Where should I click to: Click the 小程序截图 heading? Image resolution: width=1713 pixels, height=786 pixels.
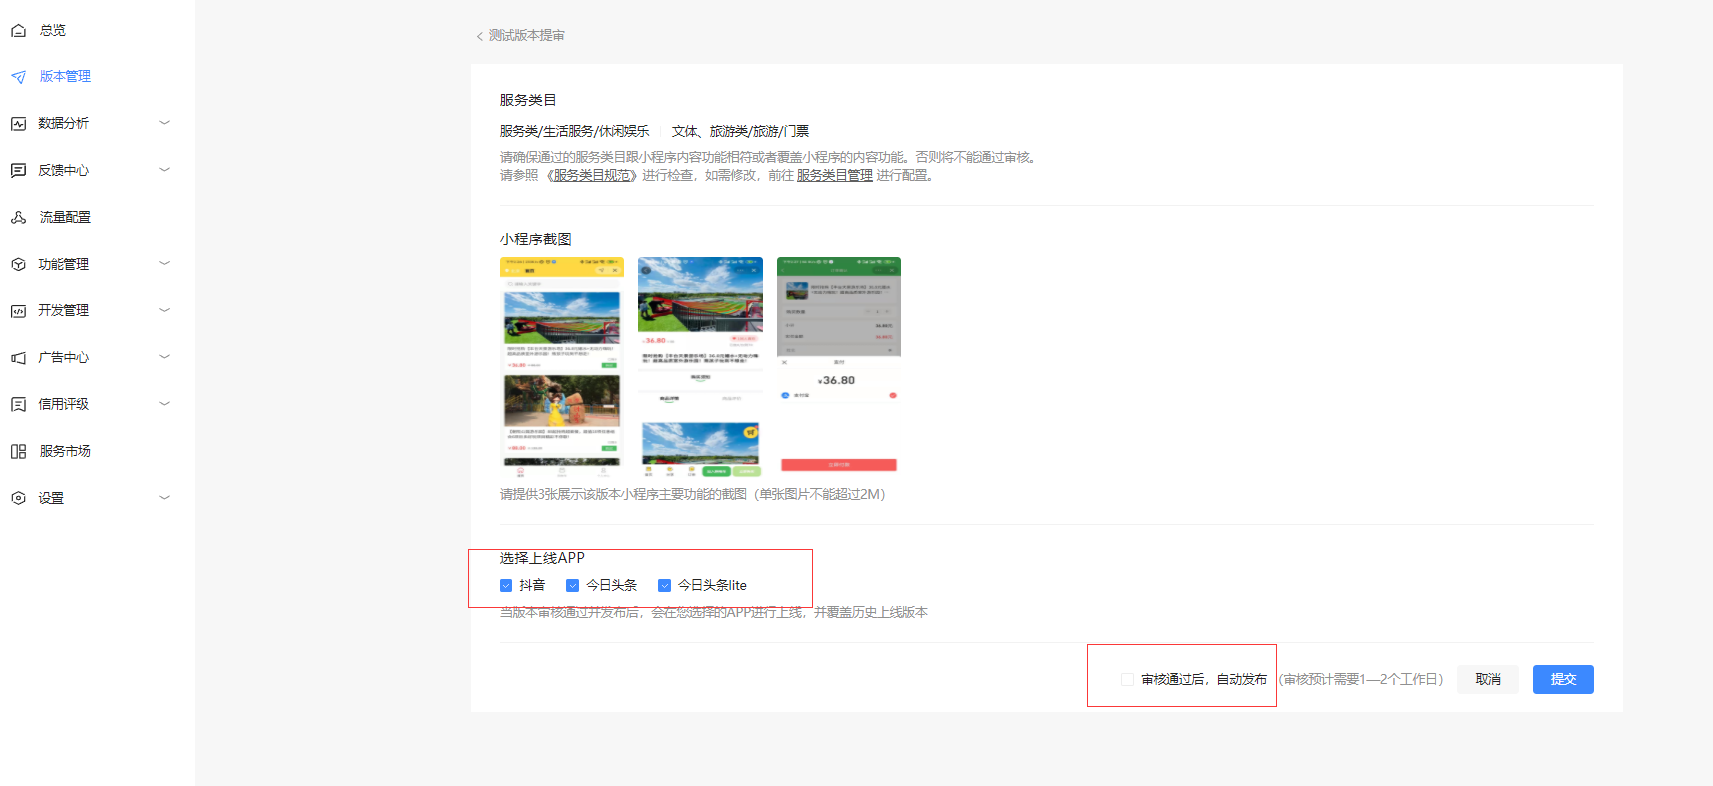(536, 240)
